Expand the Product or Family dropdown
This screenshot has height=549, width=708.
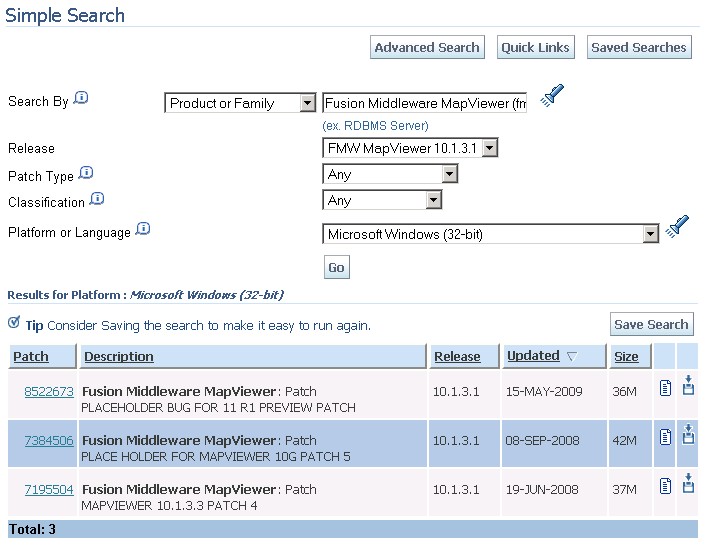tap(307, 103)
